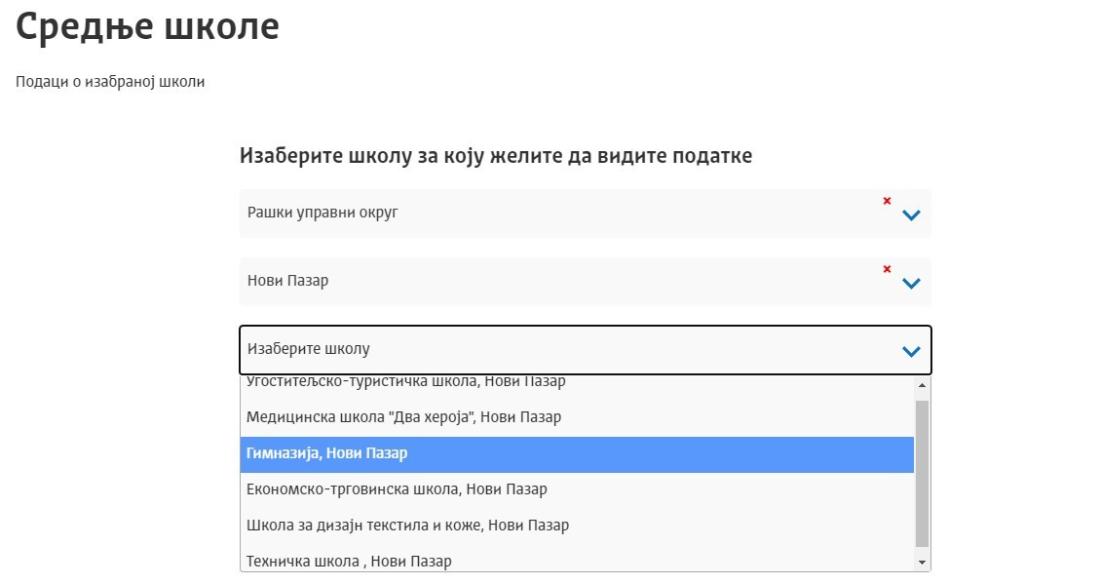Click the Изаберите школу за коју желите heading

tap(496, 156)
